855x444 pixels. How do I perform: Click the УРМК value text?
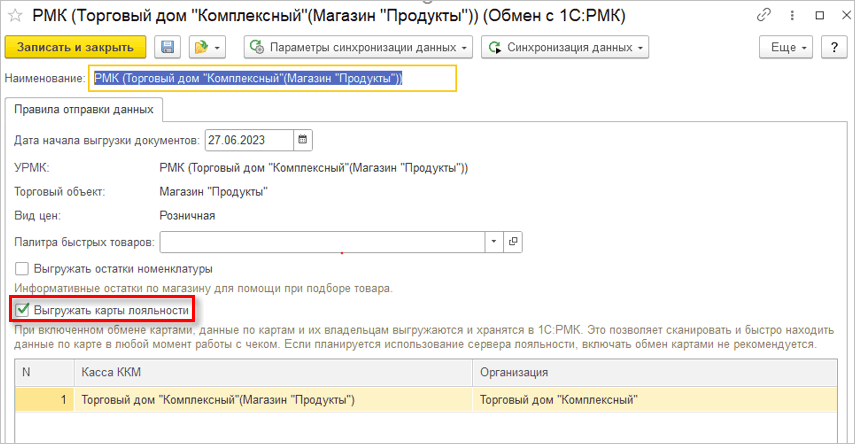pyautogui.click(x=314, y=168)
